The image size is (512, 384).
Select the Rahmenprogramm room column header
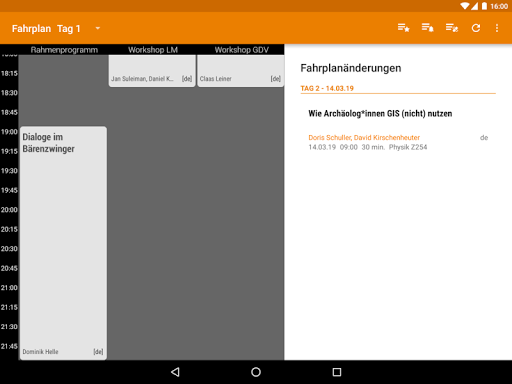click(x=64, y=50)
